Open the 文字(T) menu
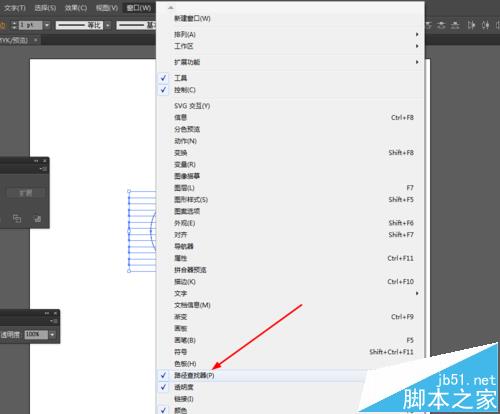Viewport: 500px width, 414px height. [x=14, y=8]
